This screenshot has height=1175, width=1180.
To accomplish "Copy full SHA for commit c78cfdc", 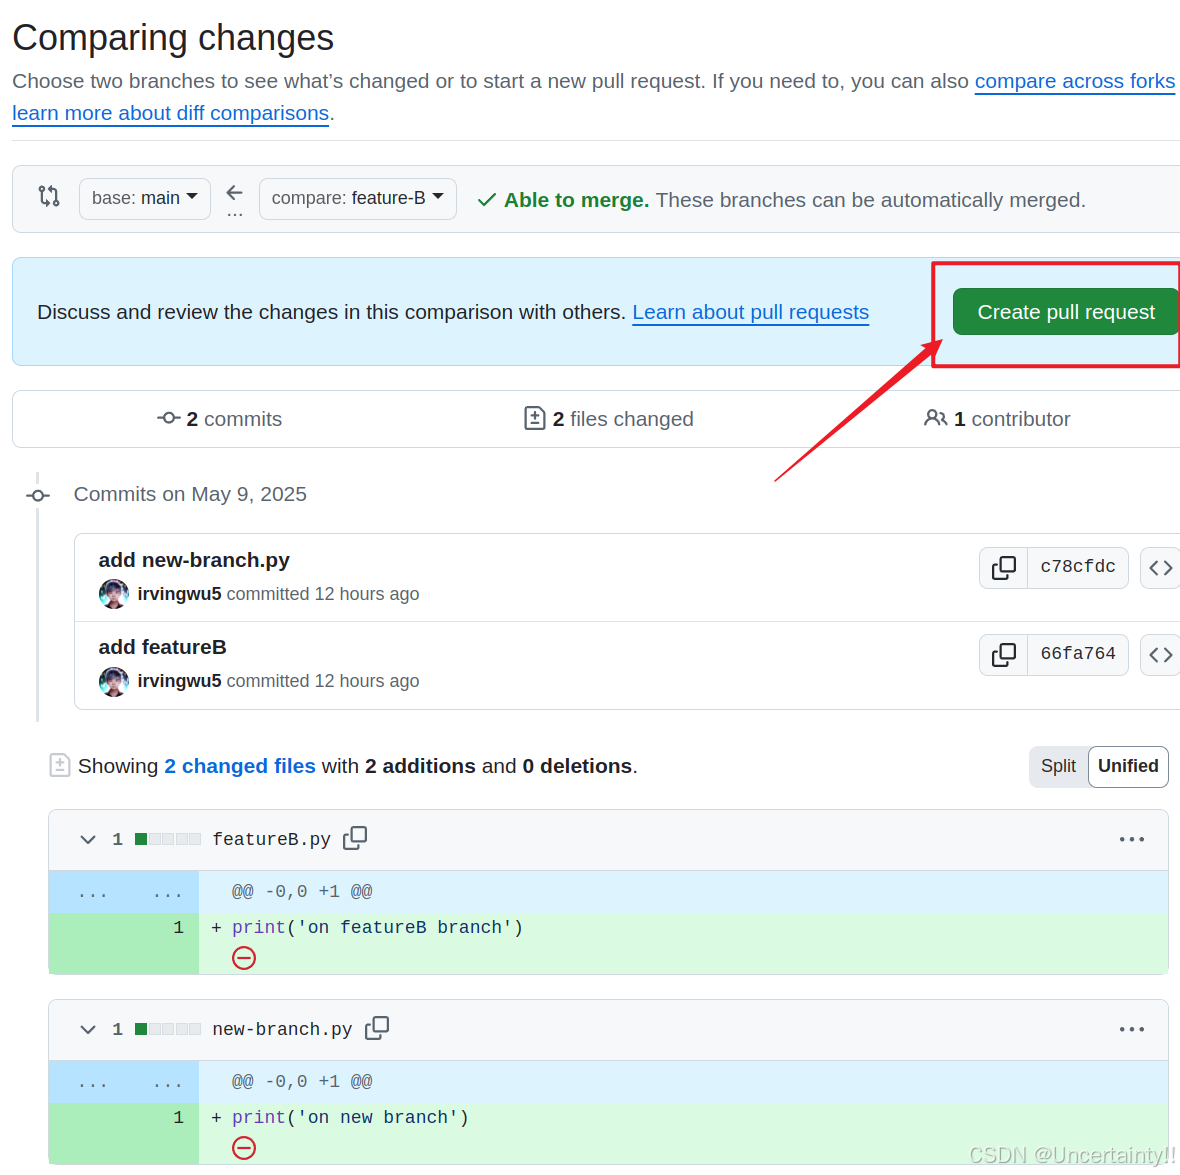I will 1003,567.
